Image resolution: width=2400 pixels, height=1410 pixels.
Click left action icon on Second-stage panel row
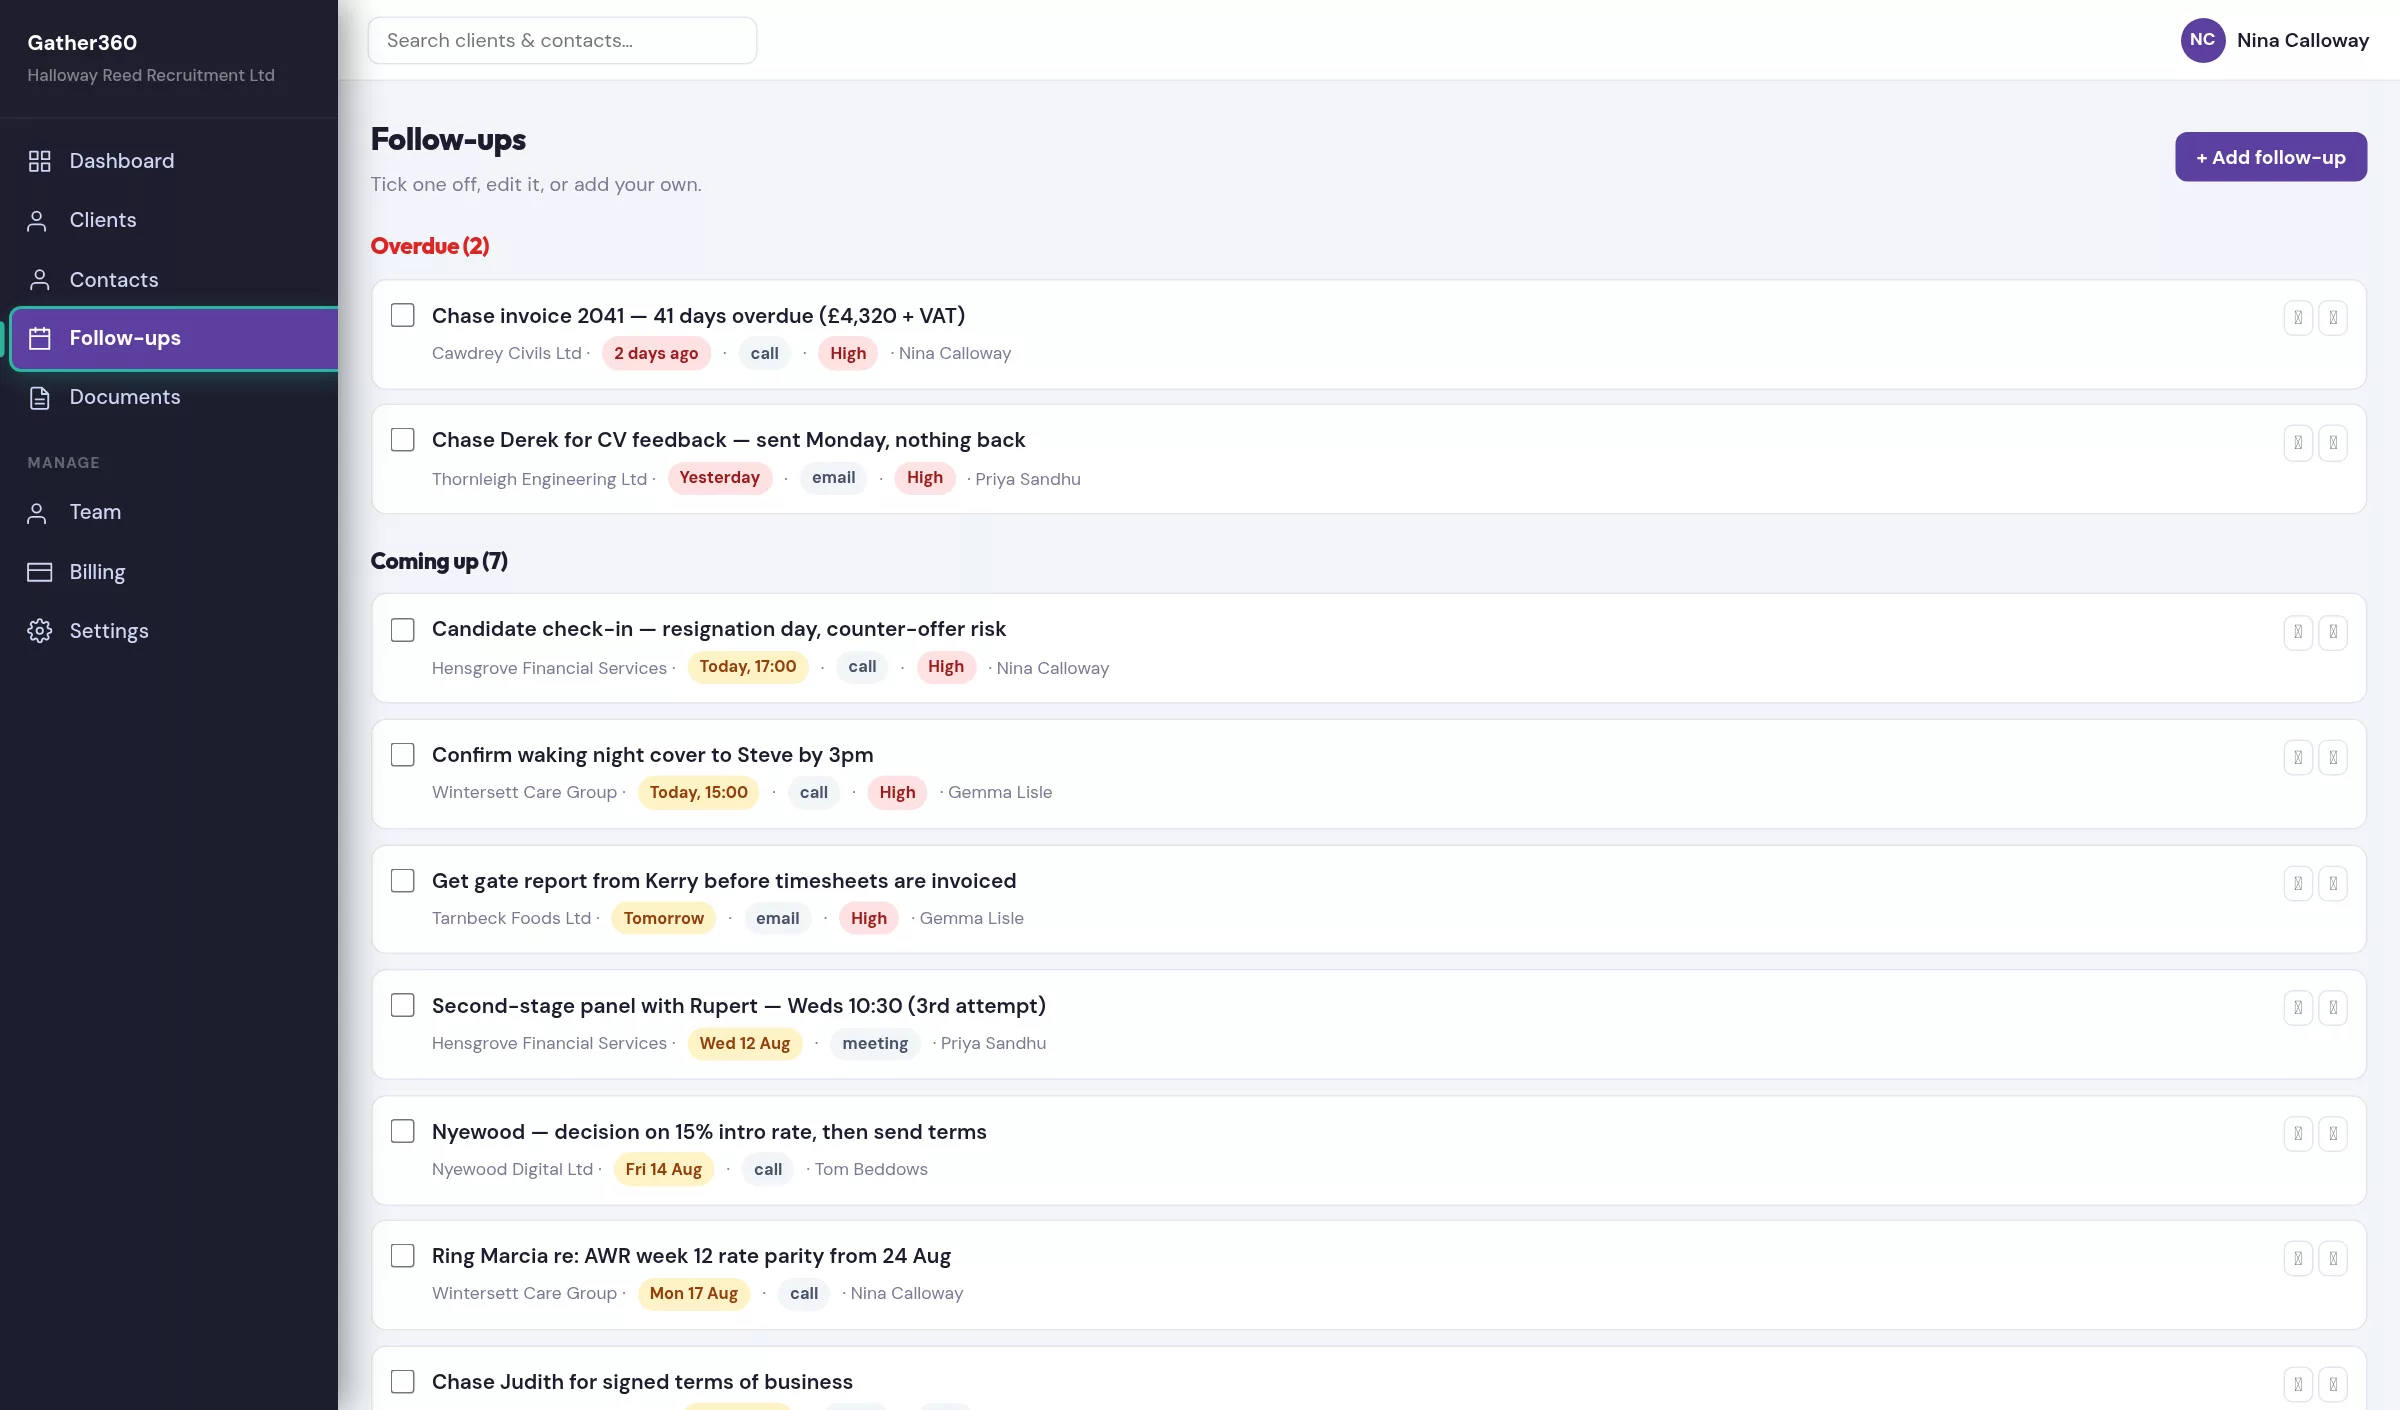point(2298,1008)
